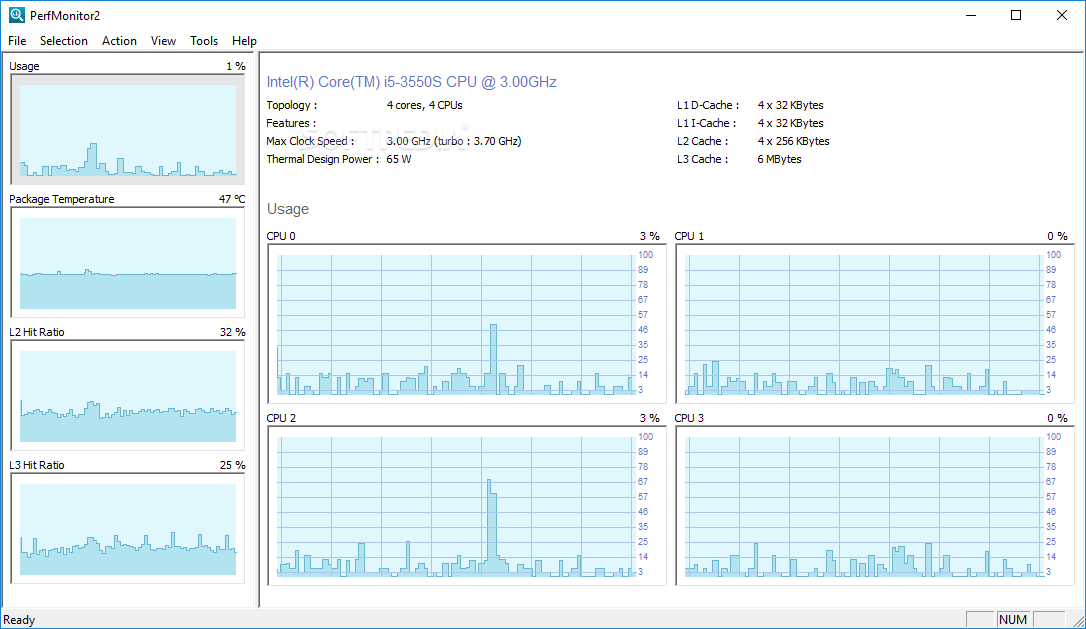1086x629 pixels.
Task: Click the CPU 0 usage graph
Action: click(466, 324)
